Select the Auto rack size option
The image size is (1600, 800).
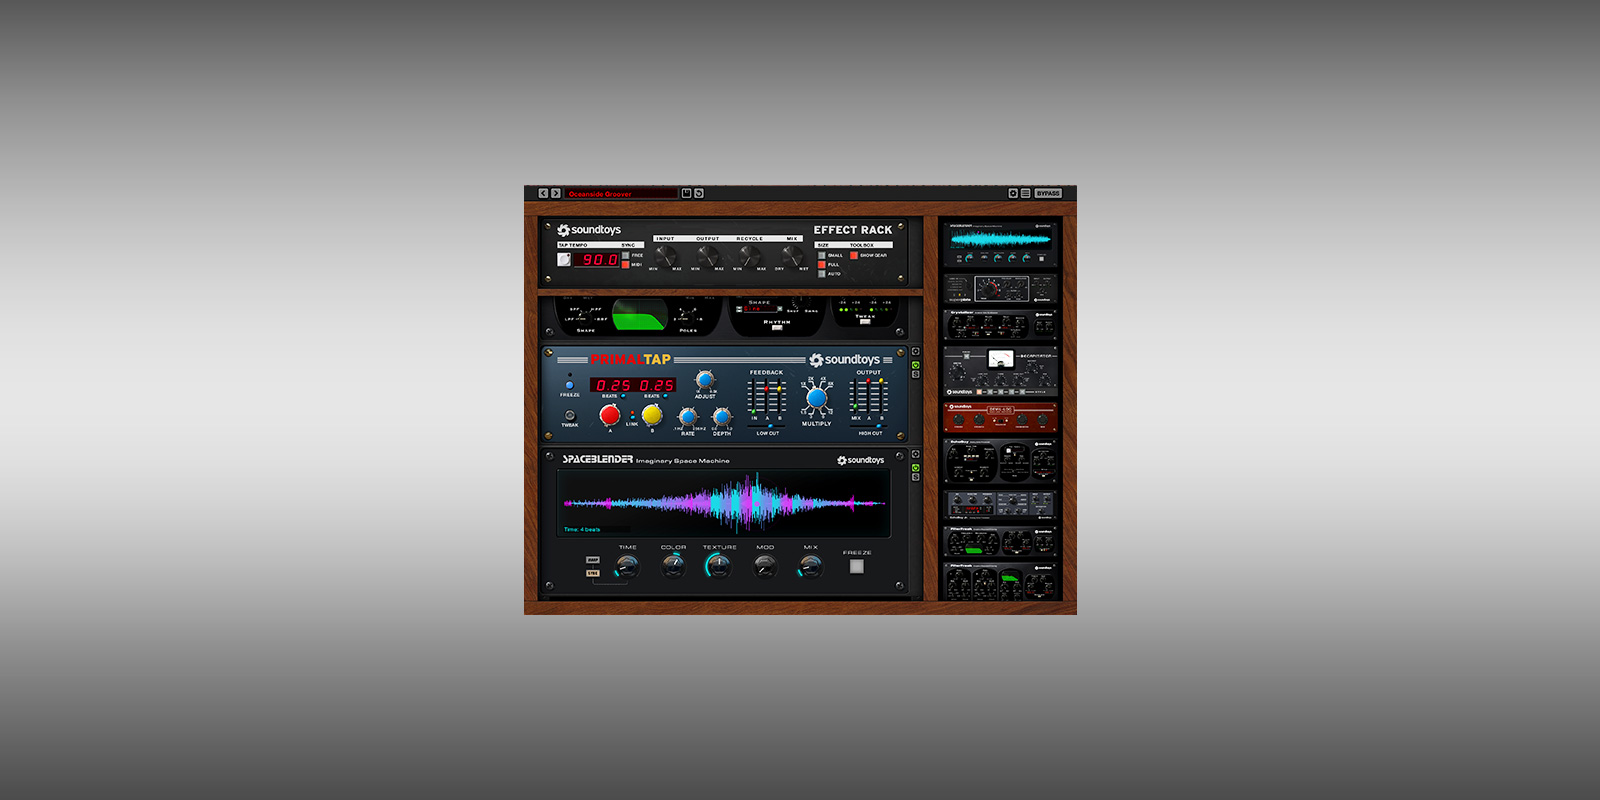pyautogui.click(x=822, y=274)
